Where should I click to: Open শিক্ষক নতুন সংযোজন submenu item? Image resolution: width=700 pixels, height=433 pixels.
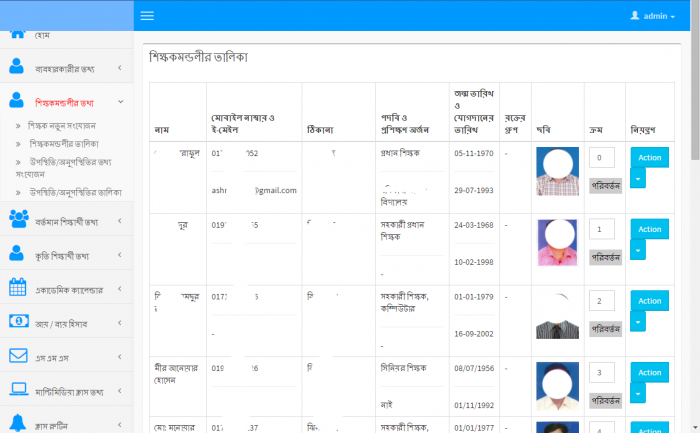tap(62, 126)
